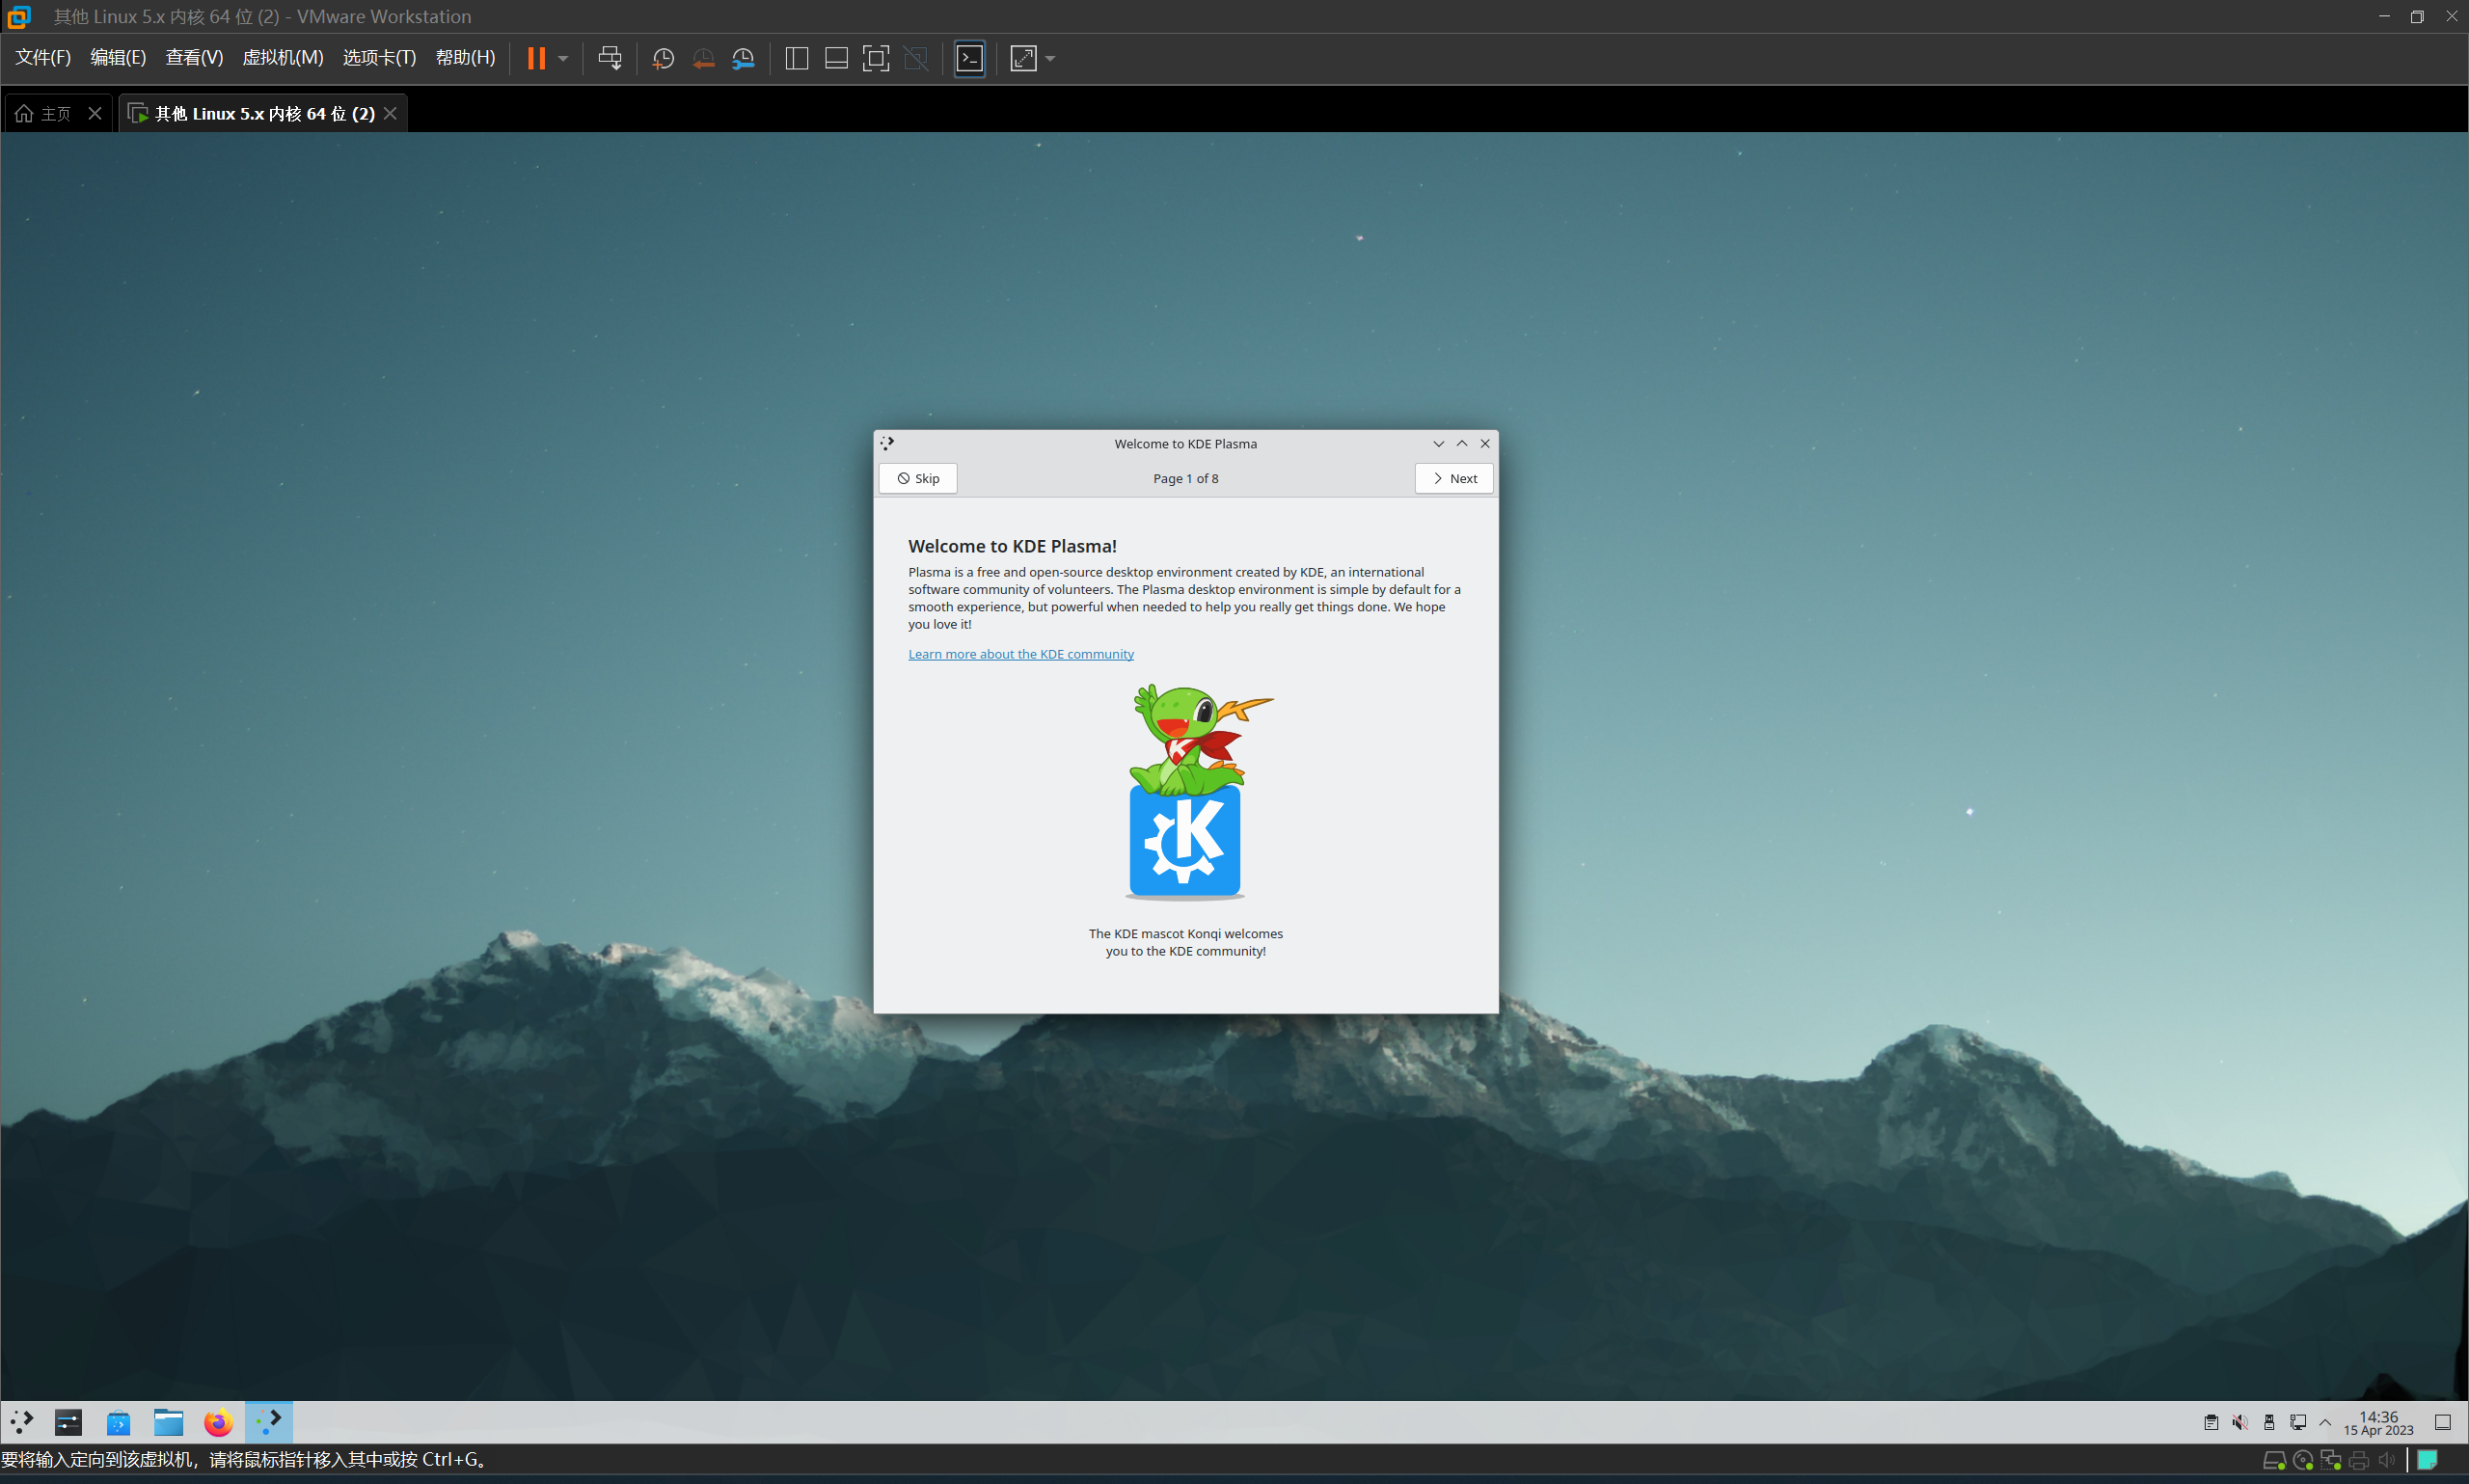
Task: Click the VMware take snapshot icon
Action: 662,58
